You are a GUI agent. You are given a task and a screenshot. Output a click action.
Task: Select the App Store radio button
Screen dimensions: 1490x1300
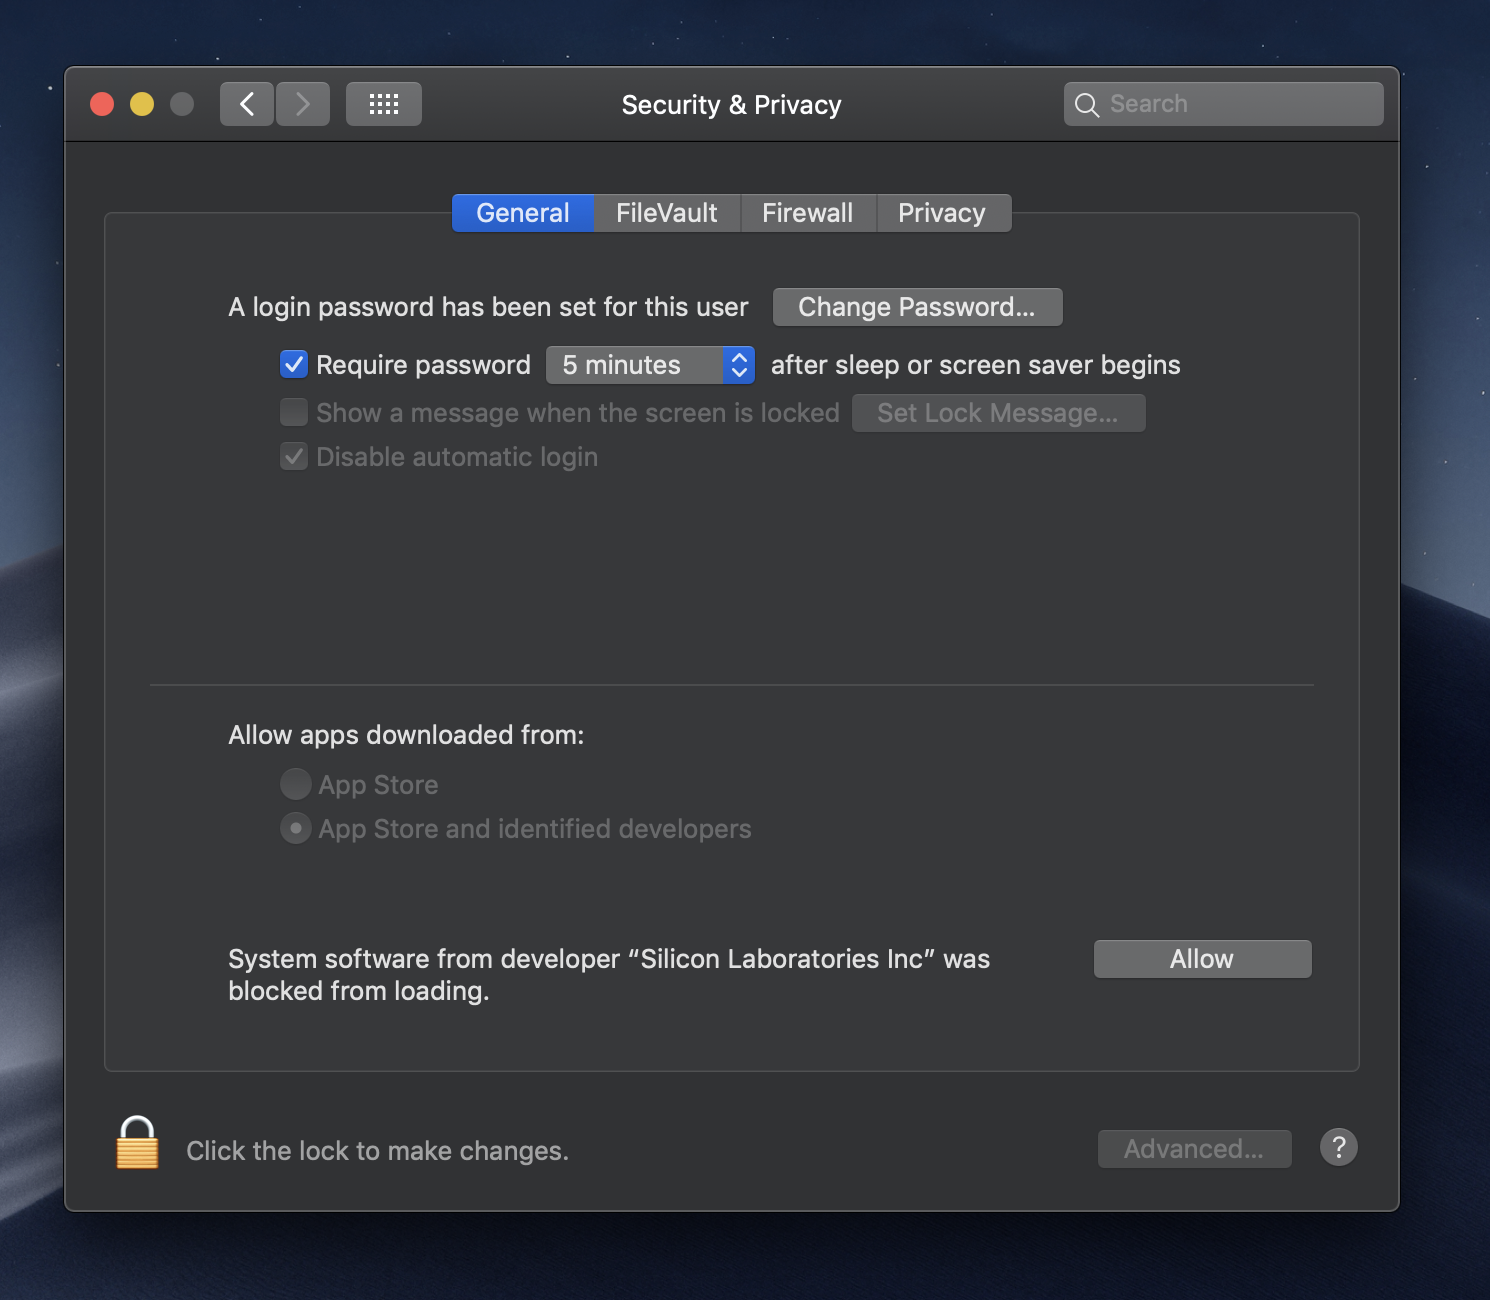(x=295, y=784)
